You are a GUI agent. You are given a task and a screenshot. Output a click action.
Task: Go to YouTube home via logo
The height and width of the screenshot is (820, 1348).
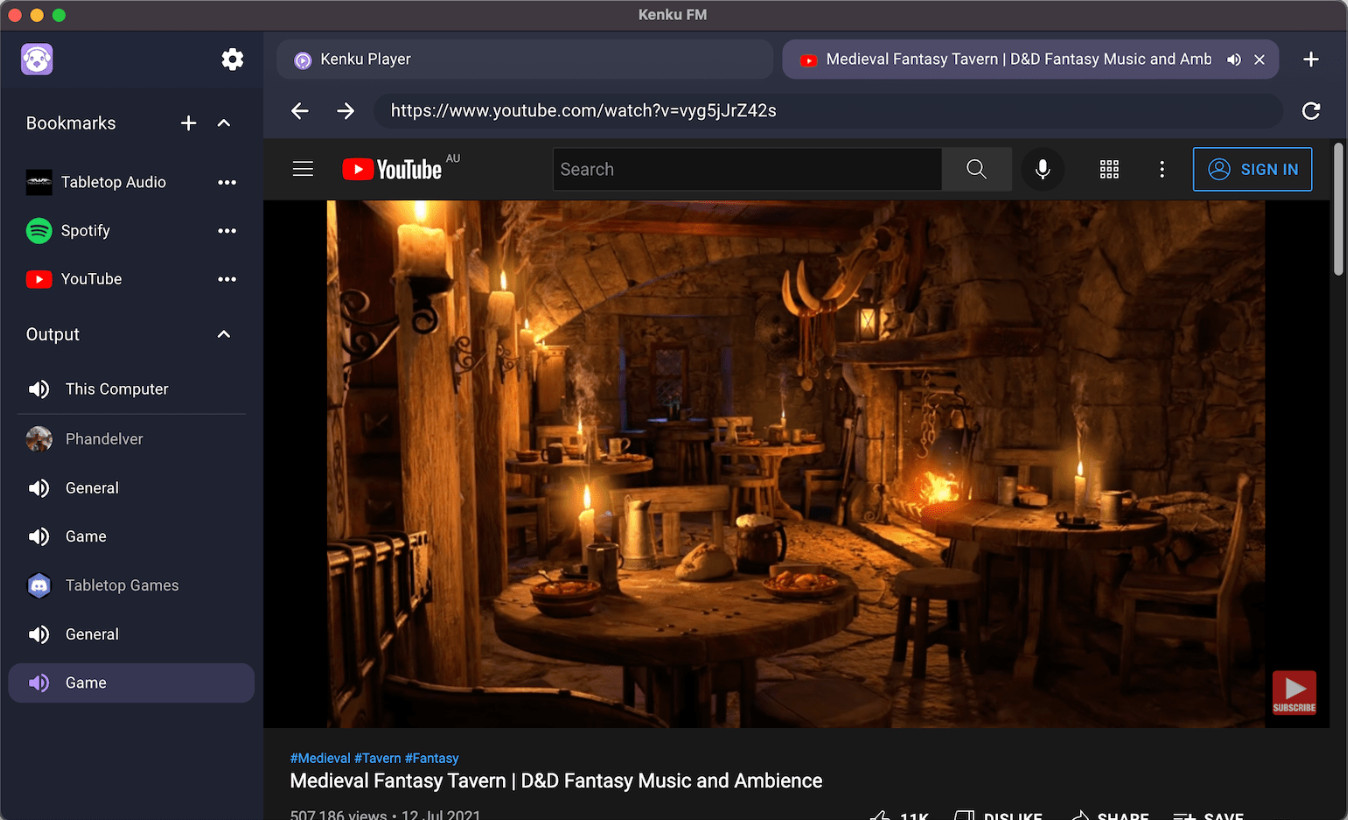(x=392, y=169)
